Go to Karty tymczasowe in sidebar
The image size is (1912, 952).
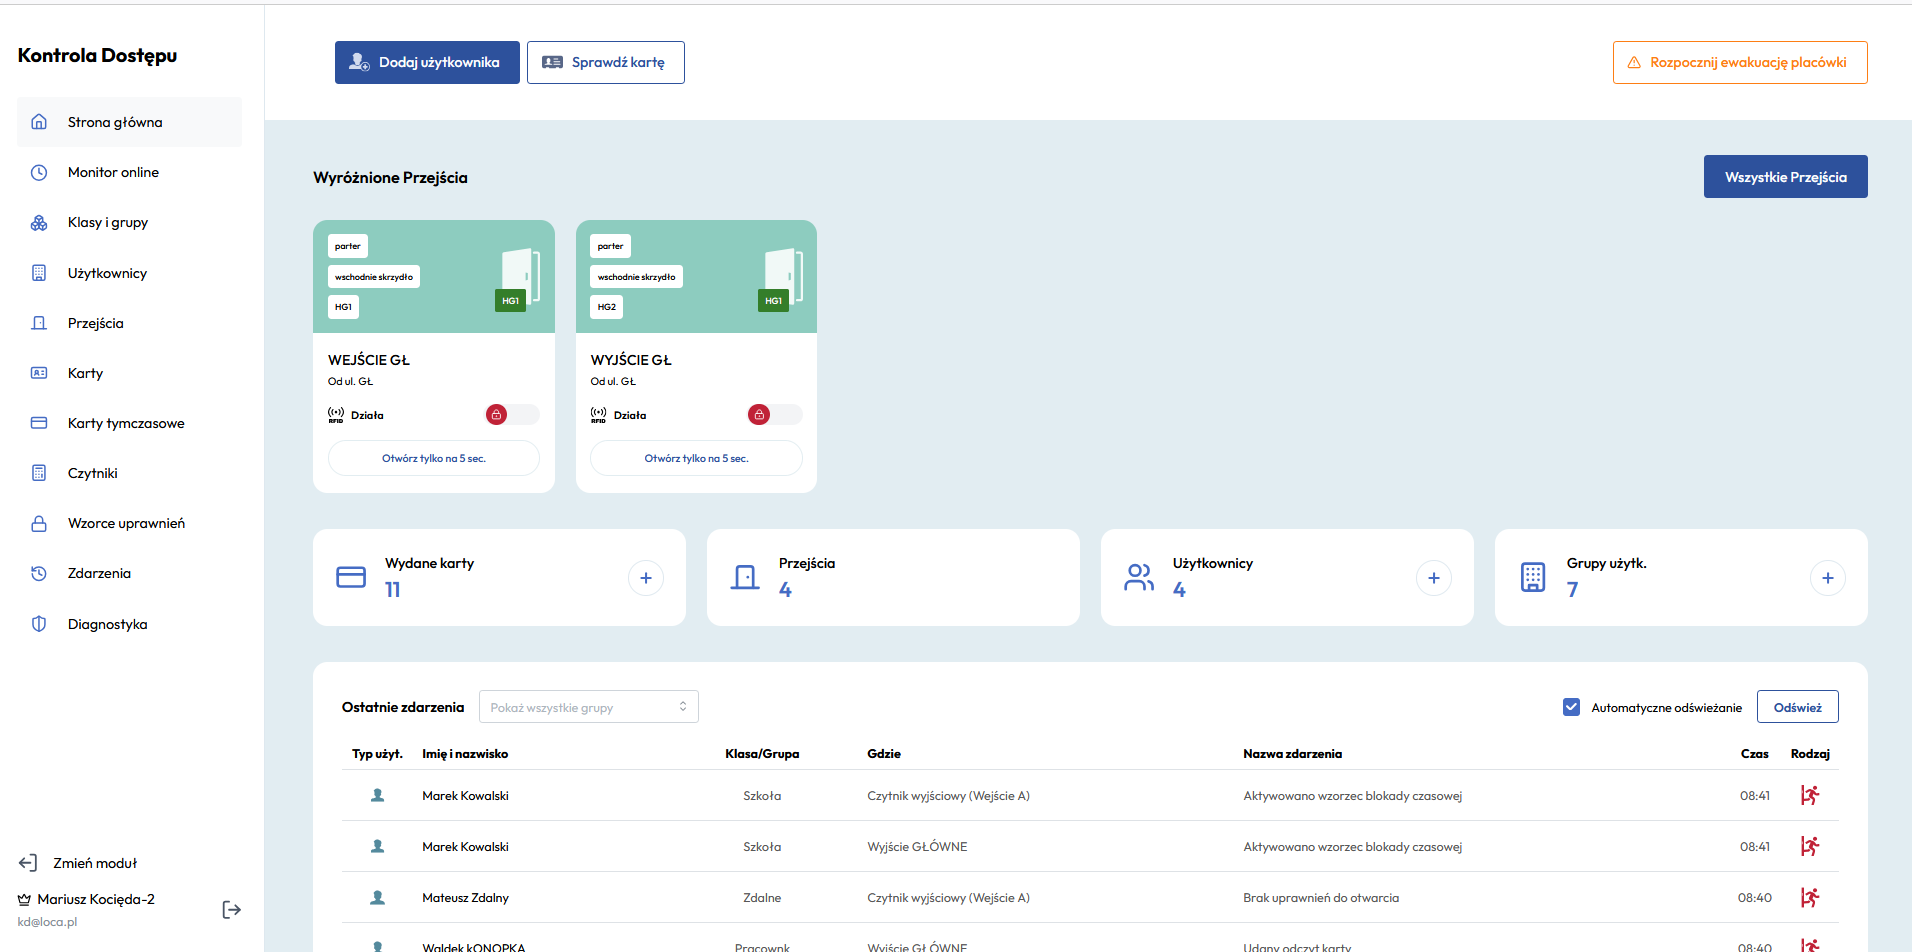[126, 423]
